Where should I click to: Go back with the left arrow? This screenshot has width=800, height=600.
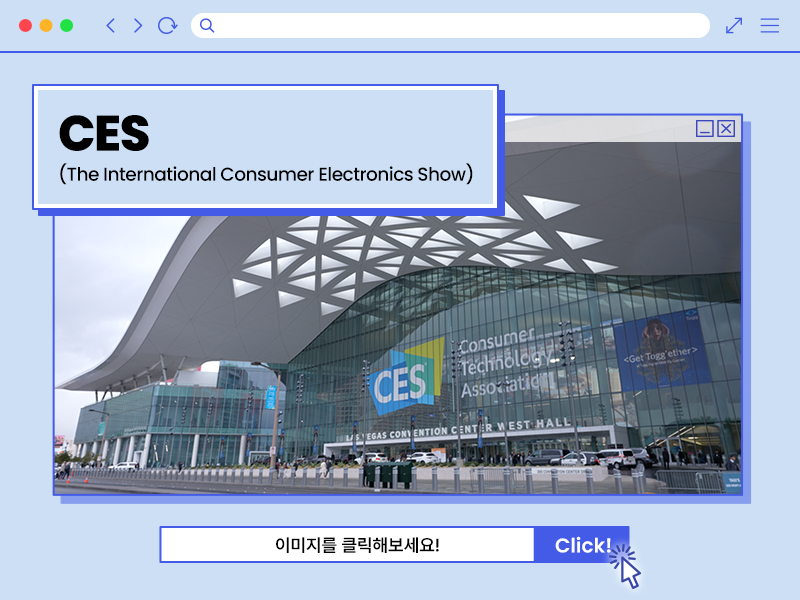[x=110, y=26]
